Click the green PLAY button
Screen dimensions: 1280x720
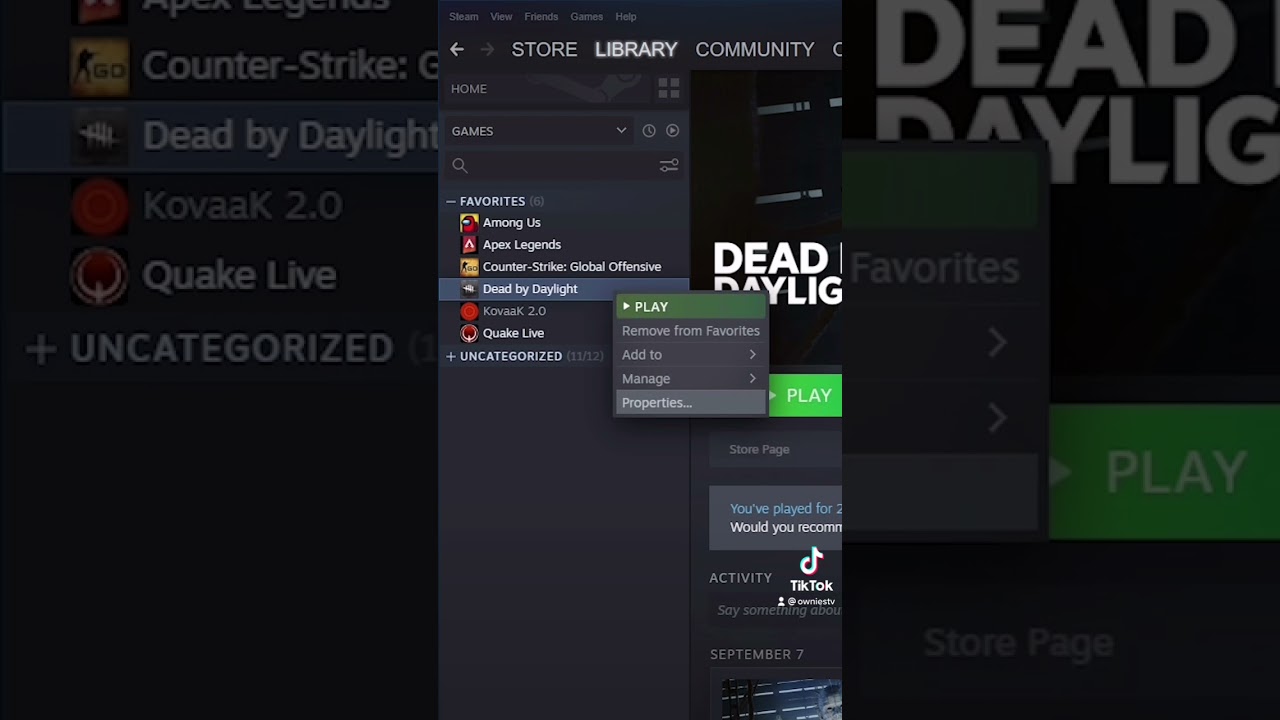coord(805,396)
